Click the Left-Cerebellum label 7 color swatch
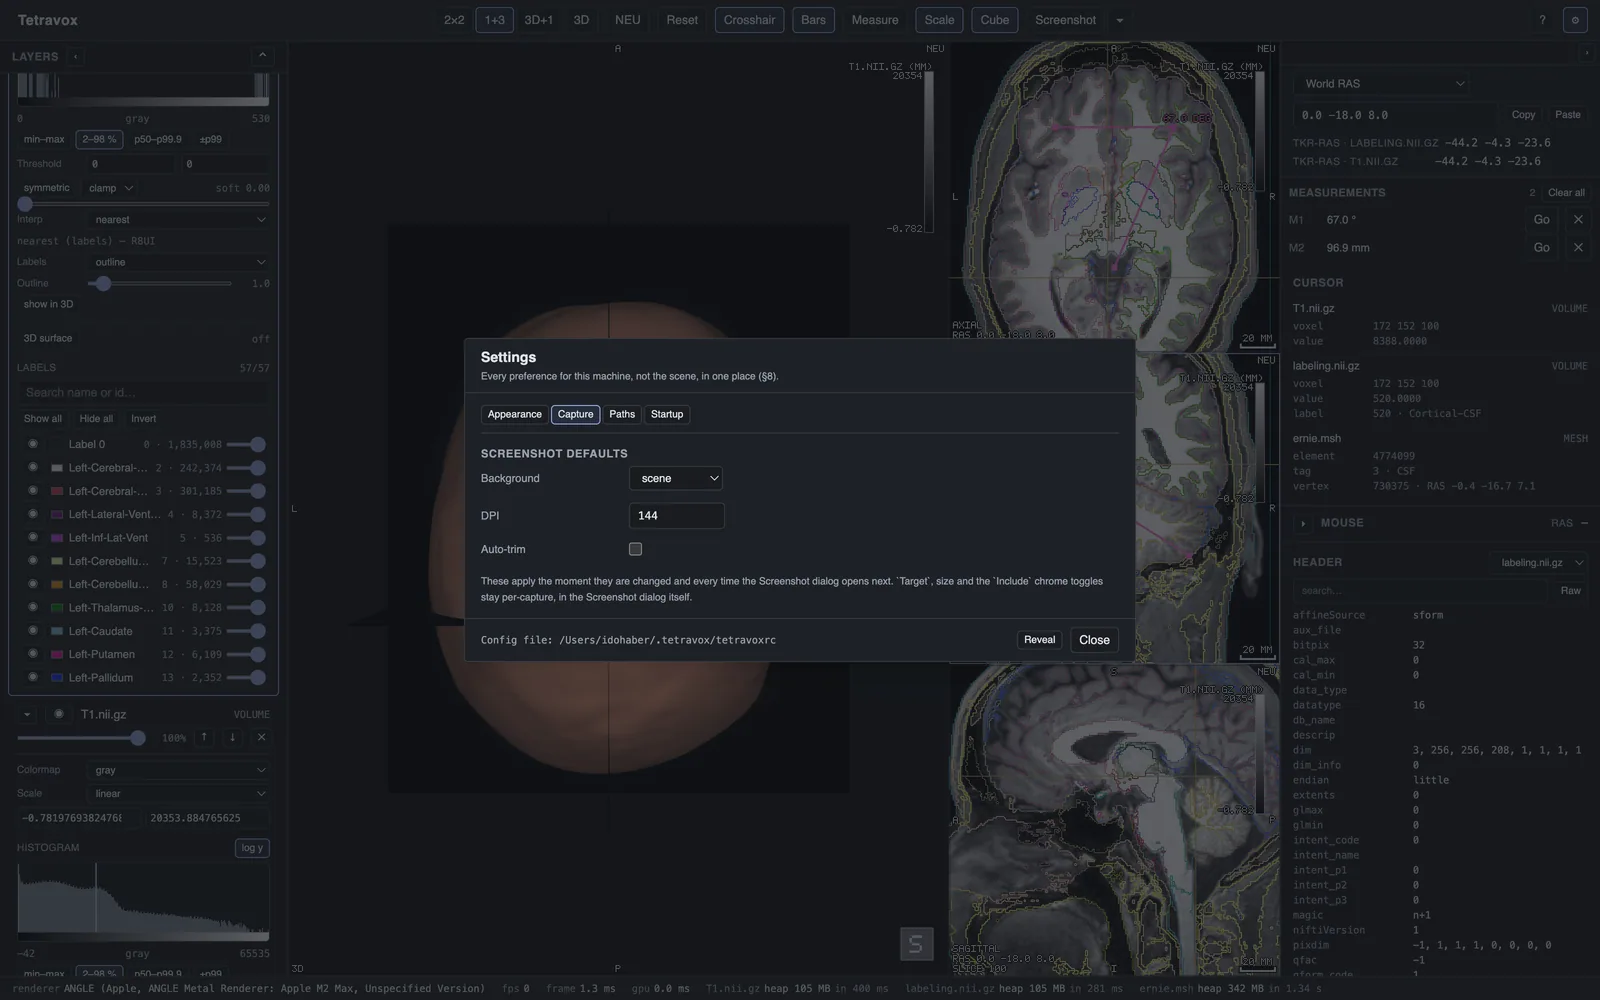 pos(57,561)
